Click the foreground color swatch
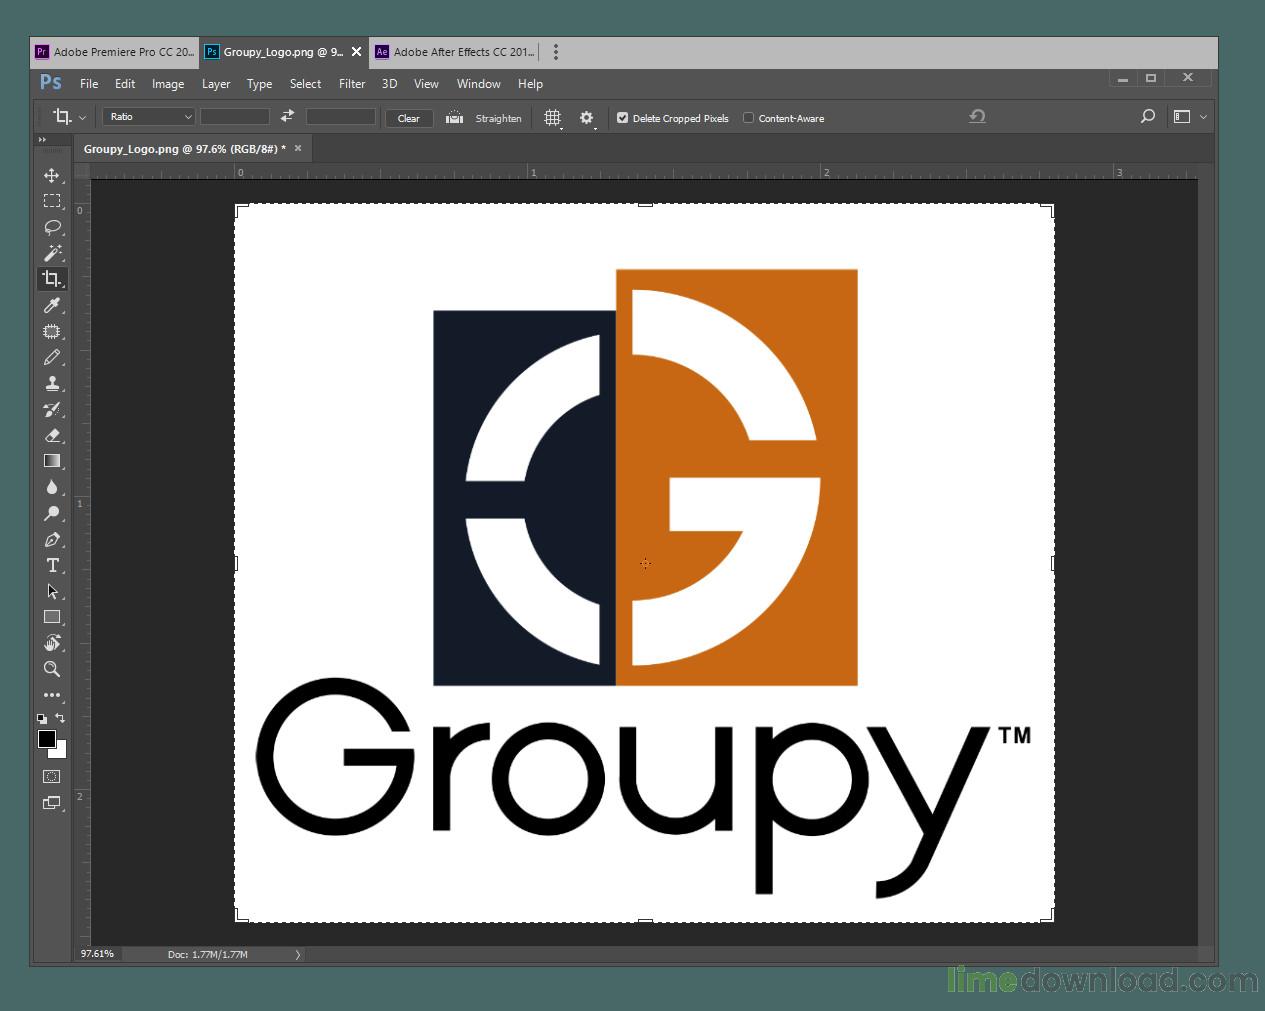 (46, 739)
